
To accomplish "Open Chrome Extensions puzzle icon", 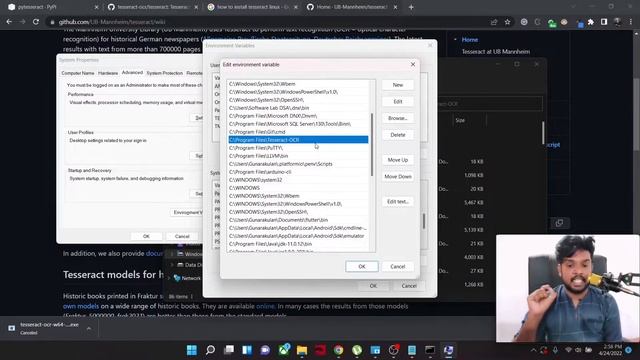I will [x=591, y=22].
